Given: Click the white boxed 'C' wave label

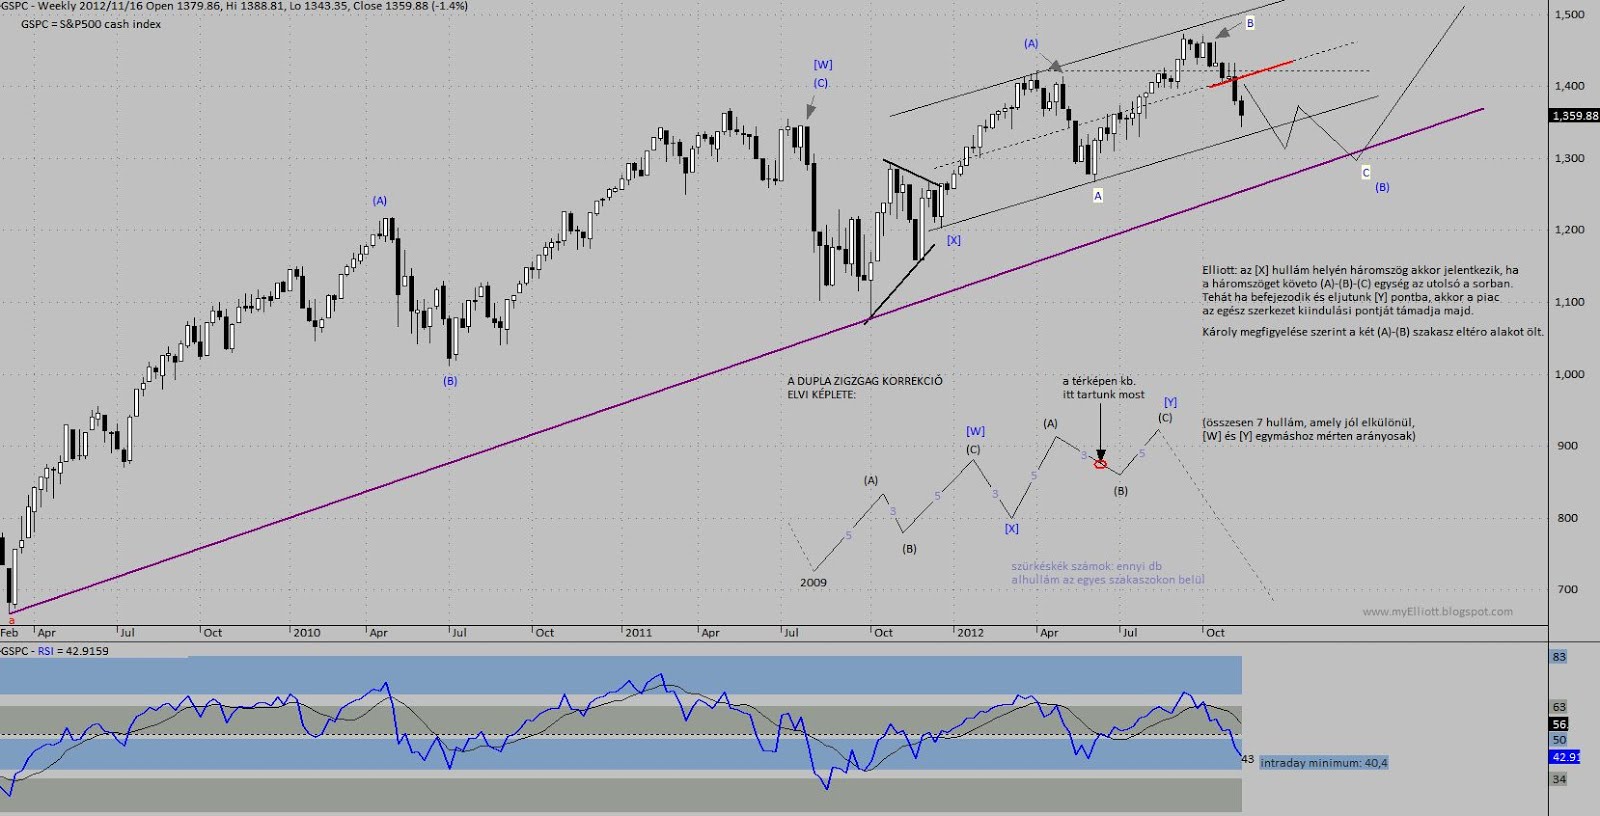Looking at the screenshot, I should click(1366, 173).
